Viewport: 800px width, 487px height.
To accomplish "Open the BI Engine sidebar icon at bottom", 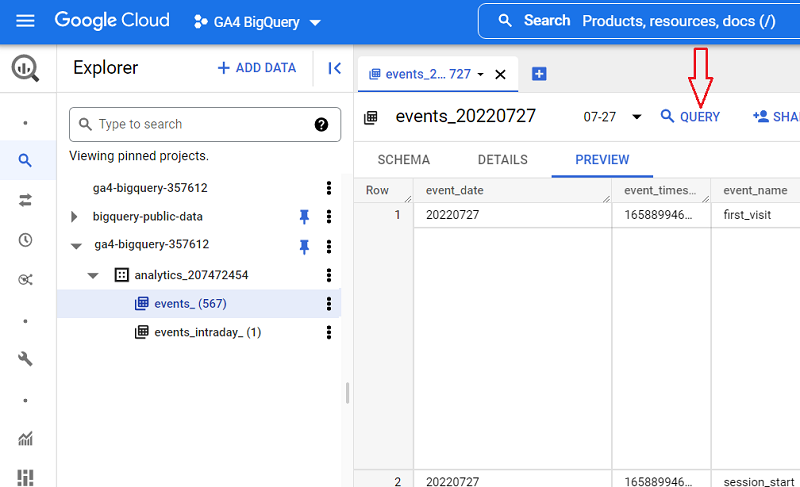I will (25, 478).
